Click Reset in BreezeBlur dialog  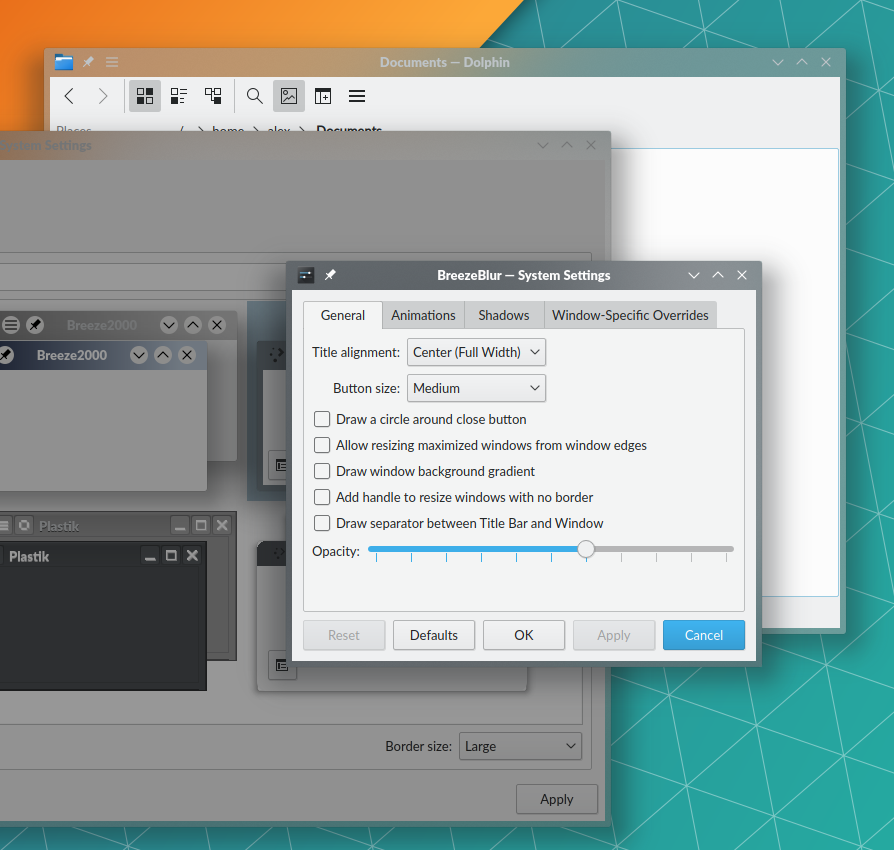coord(344,635)
